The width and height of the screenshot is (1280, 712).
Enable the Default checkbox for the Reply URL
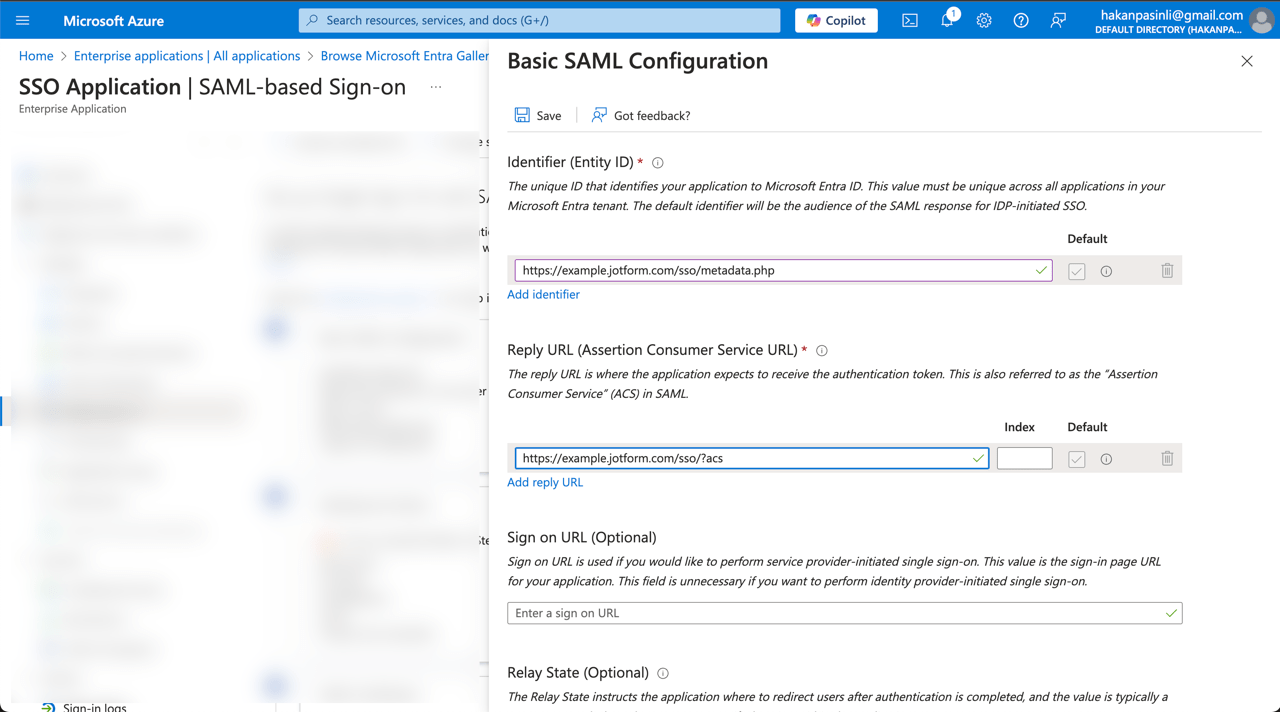click(x=1076, y=458)
